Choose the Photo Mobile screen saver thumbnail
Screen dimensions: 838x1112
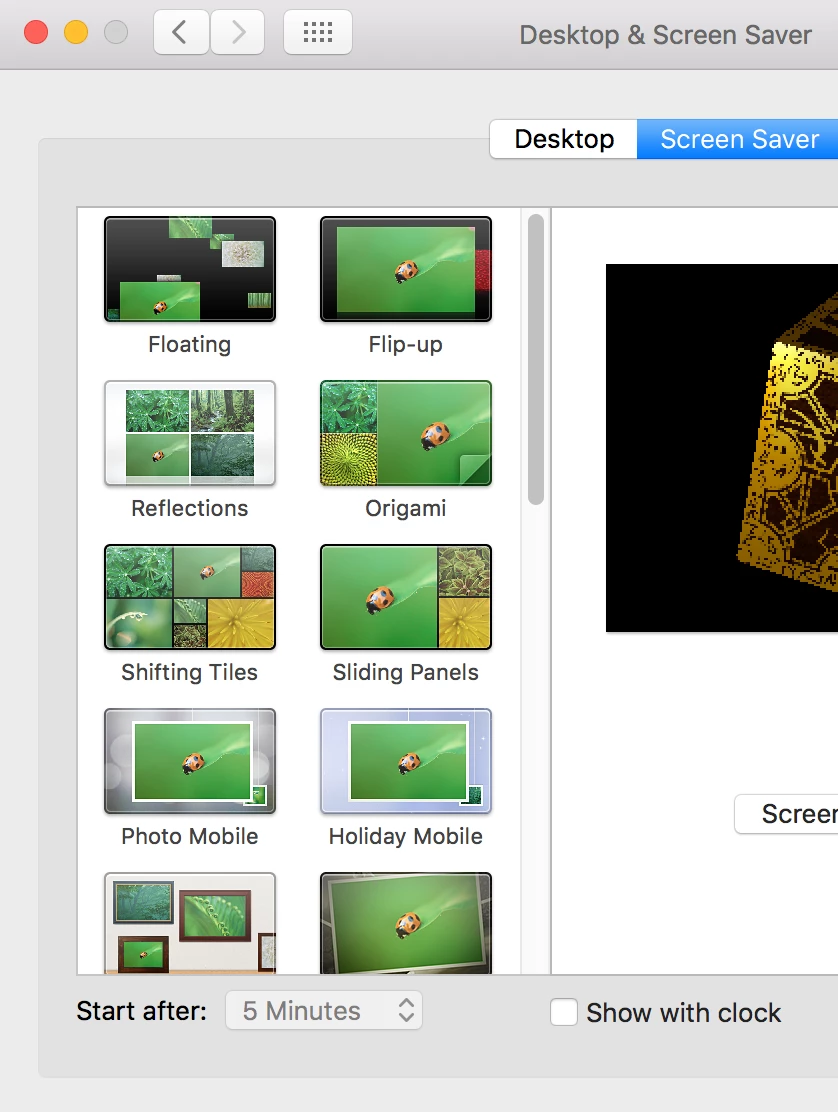pyautogui.click(x=190, y=761)
